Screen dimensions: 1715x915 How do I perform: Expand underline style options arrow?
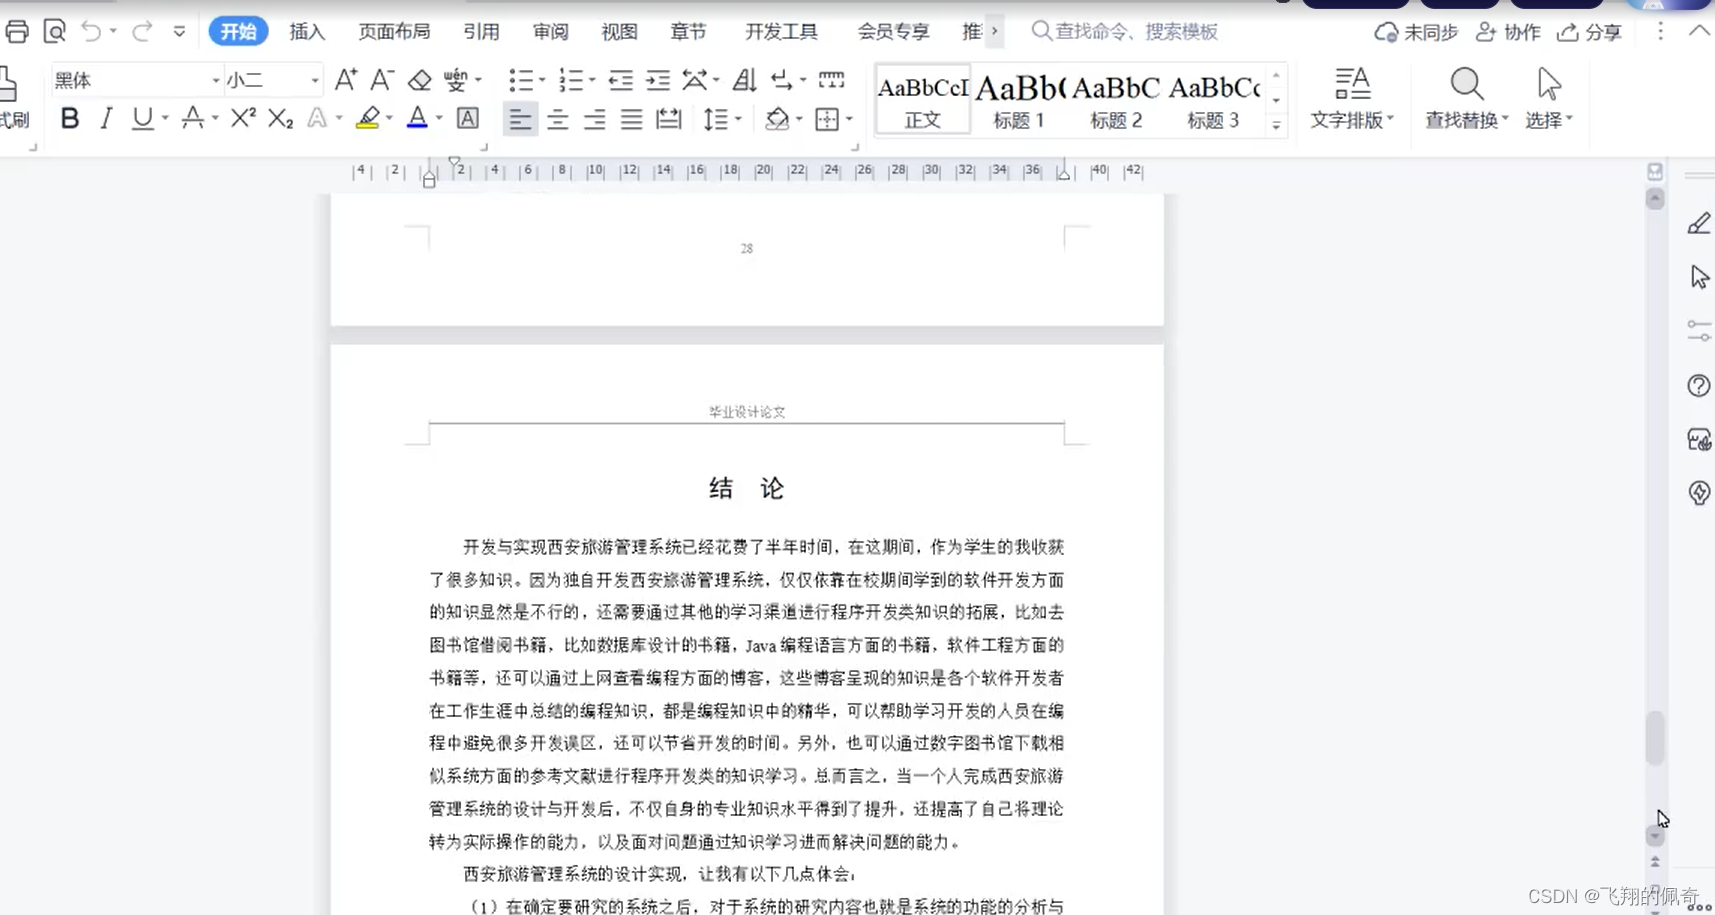[x=165, y=119]
